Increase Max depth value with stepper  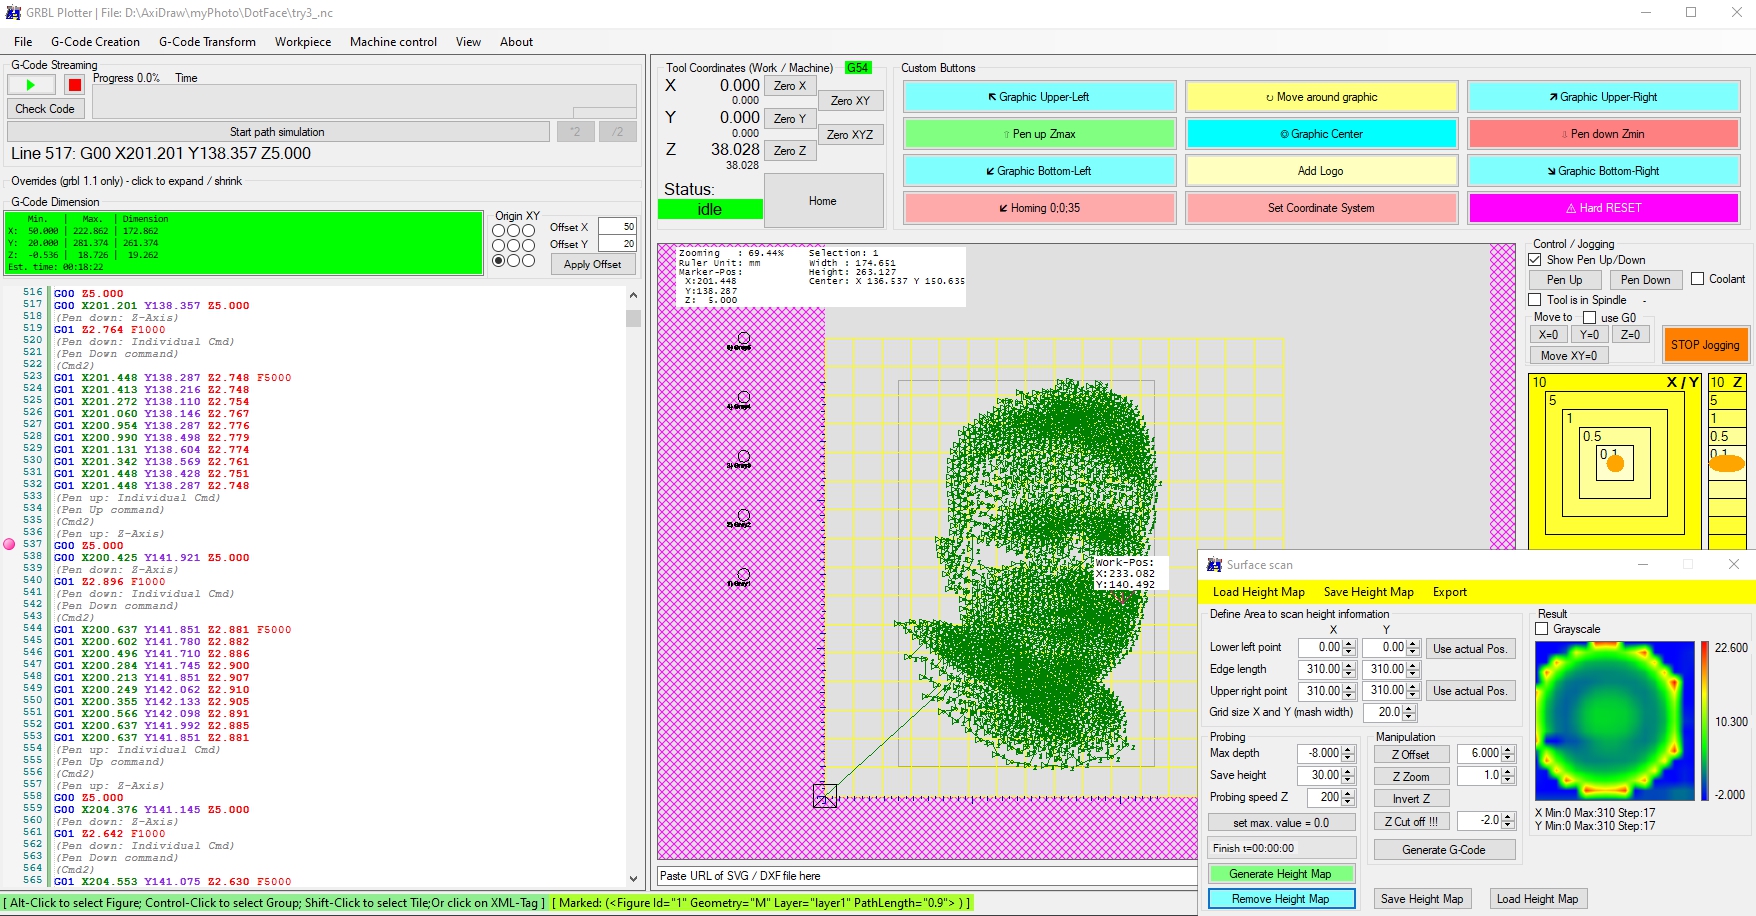click(1348, 749)
